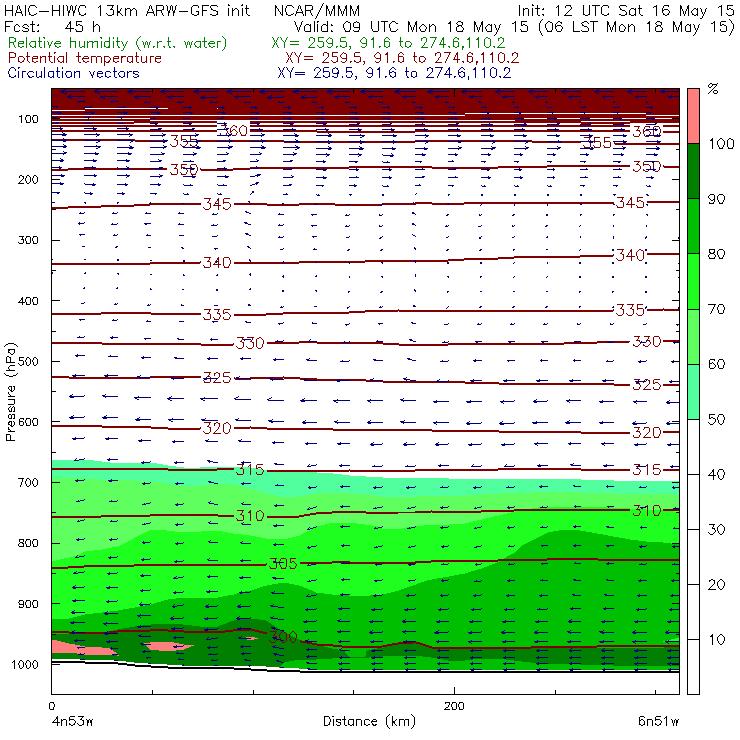The width and height of the screenshot is (740, 740).
Task: Click the 'Distance (km)' axis title
Action: point(369,721)
